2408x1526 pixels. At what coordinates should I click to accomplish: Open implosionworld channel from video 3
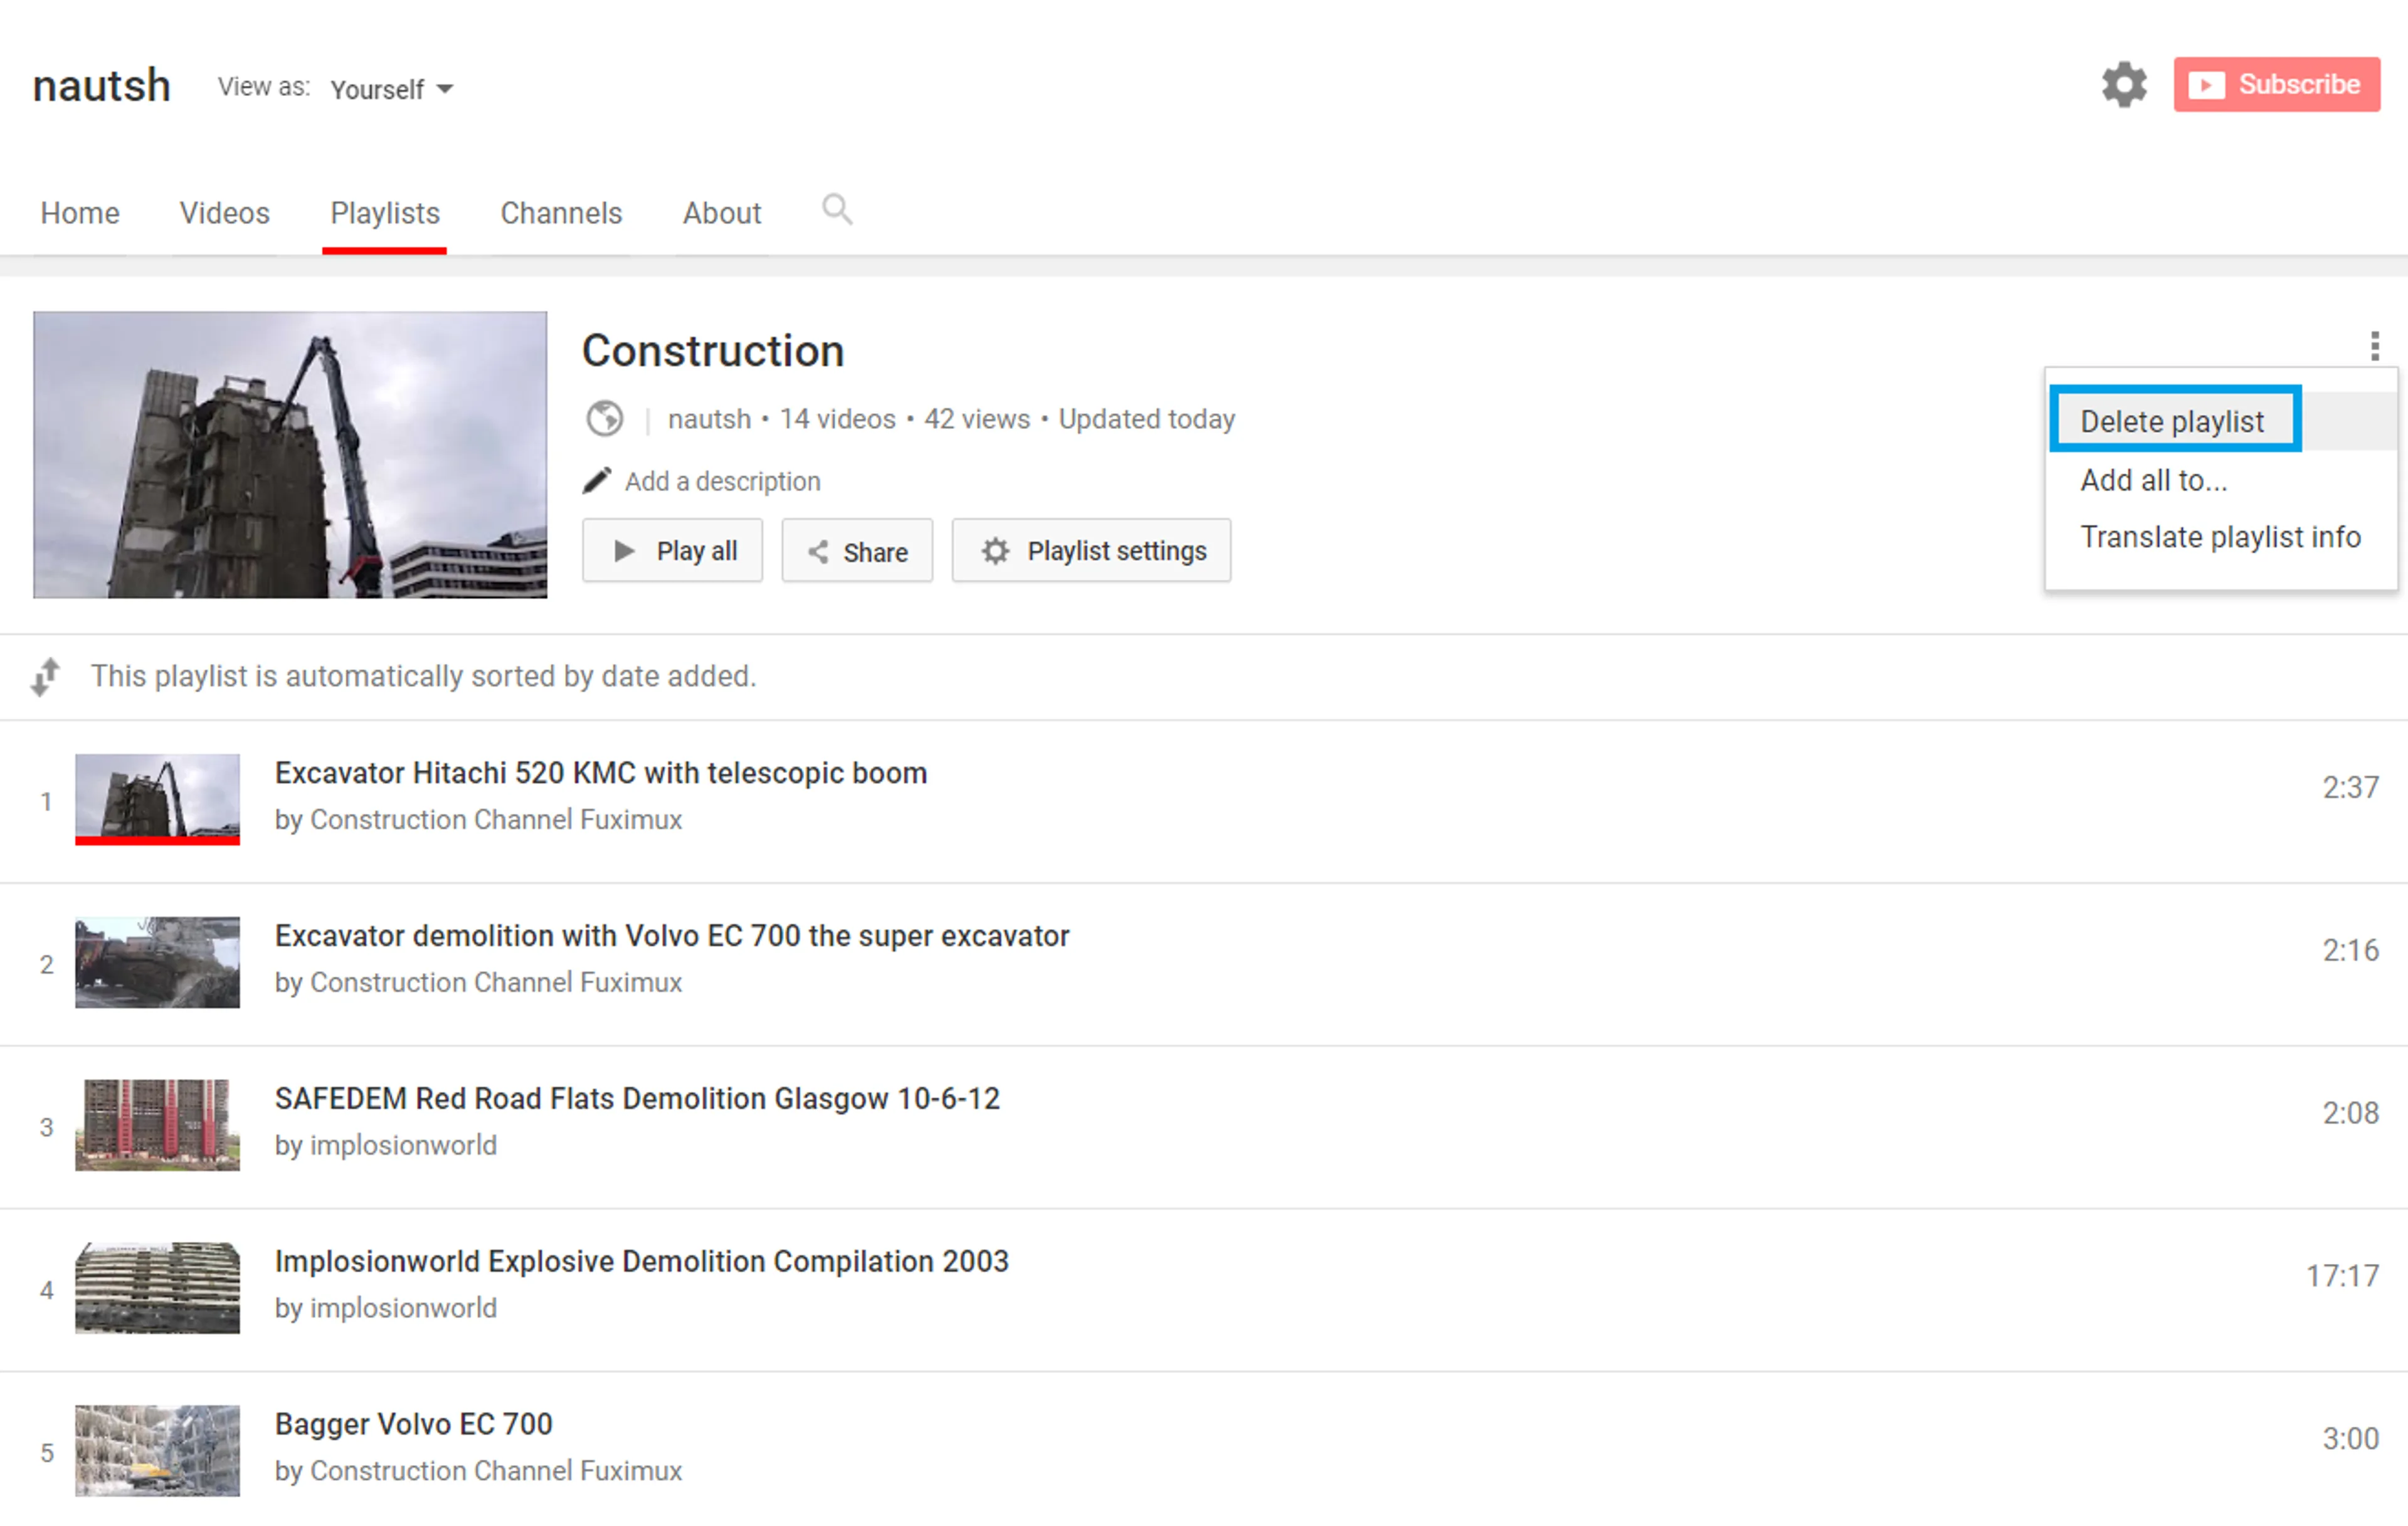[x=401, y=1145]
